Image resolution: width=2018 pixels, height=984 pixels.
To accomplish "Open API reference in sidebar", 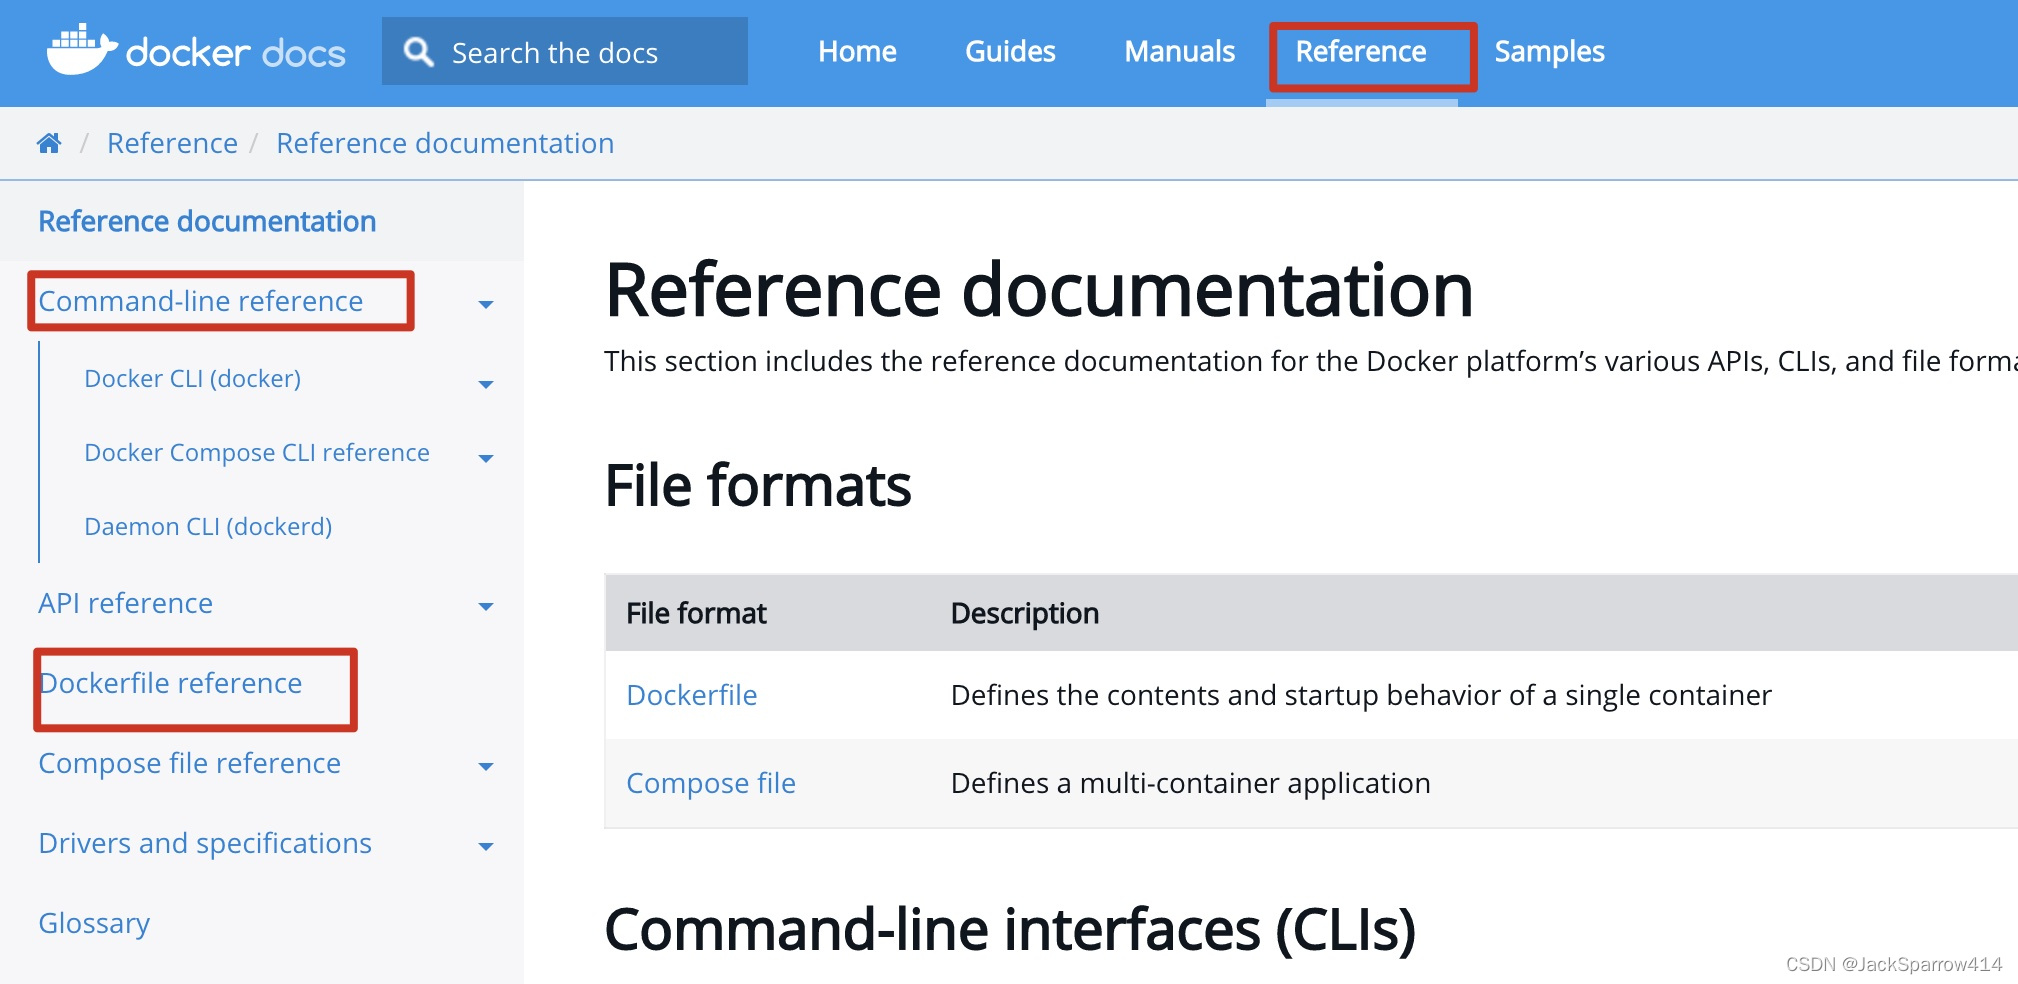I will (125, 603).
